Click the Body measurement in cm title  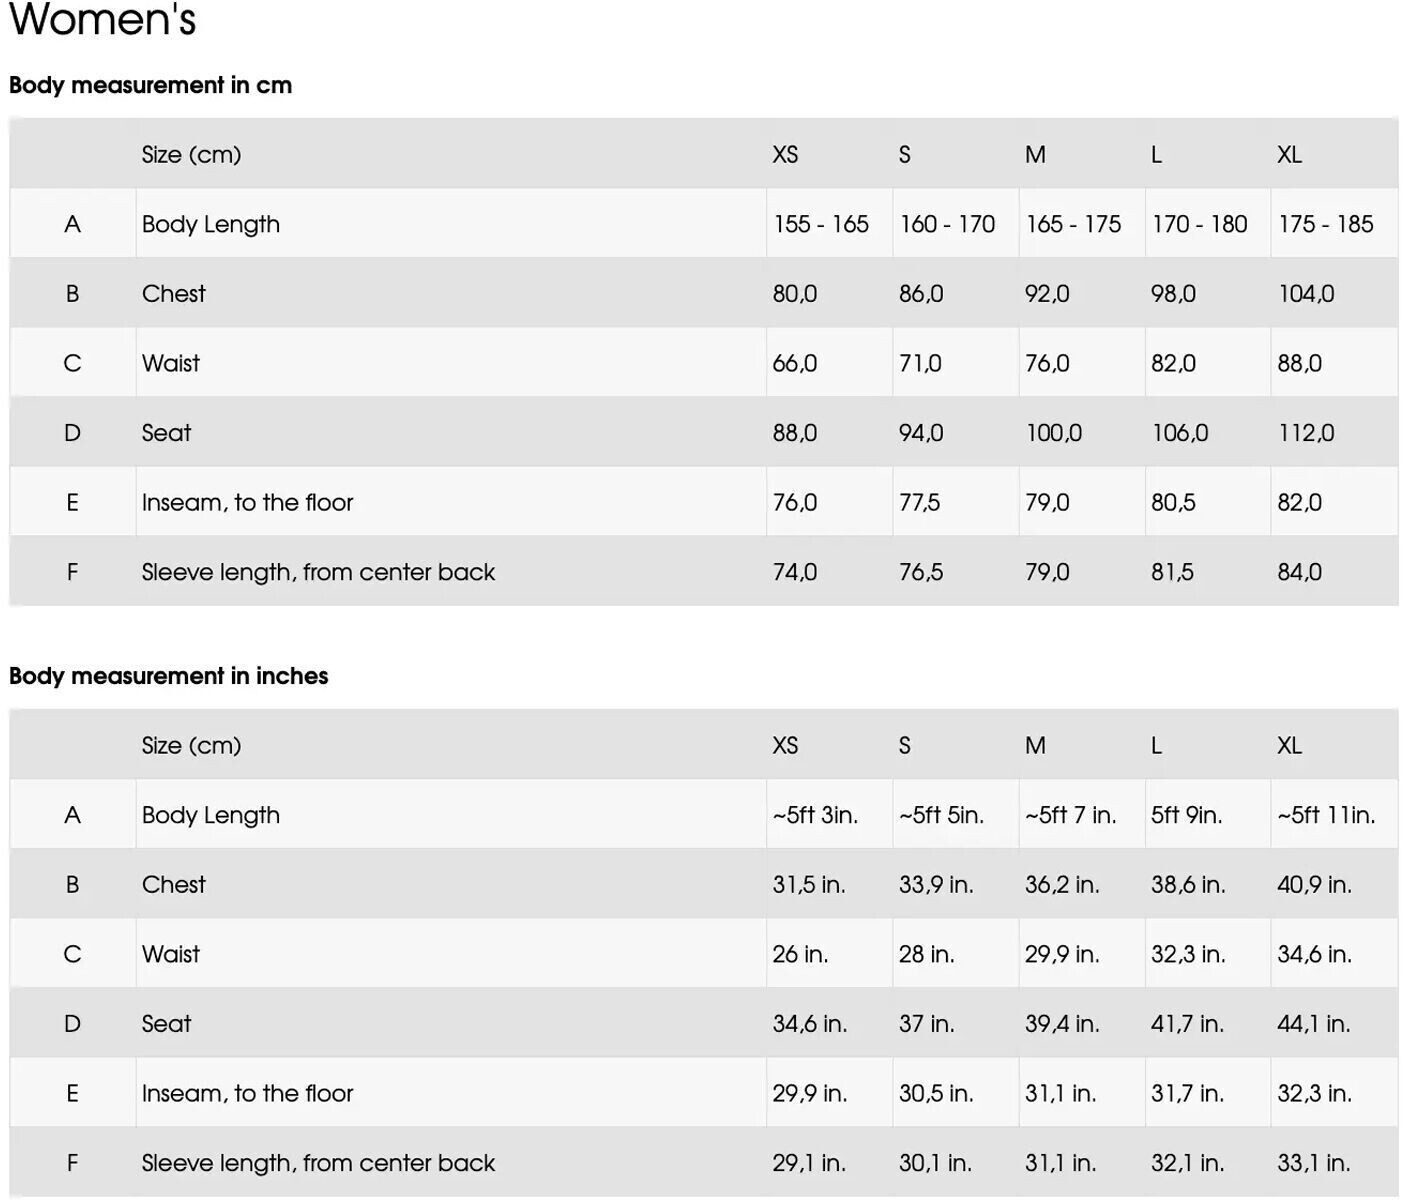pos(150,85)
